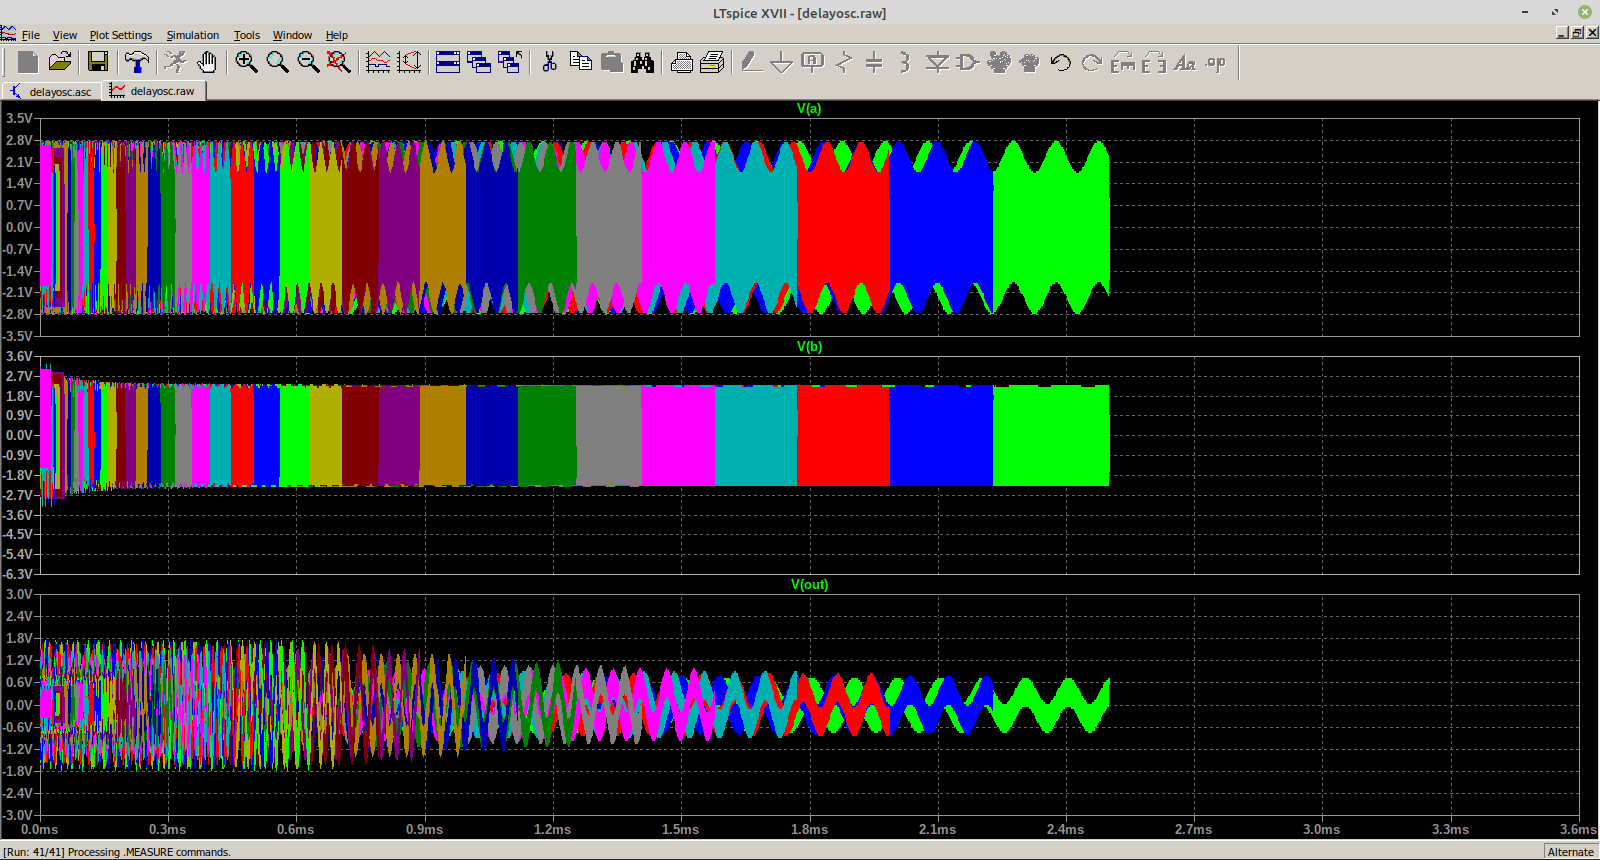Select the SPICE directive .op tool
This screenshot has height=860, width=1600.
pyautogui.click(x=1216, y=62)
